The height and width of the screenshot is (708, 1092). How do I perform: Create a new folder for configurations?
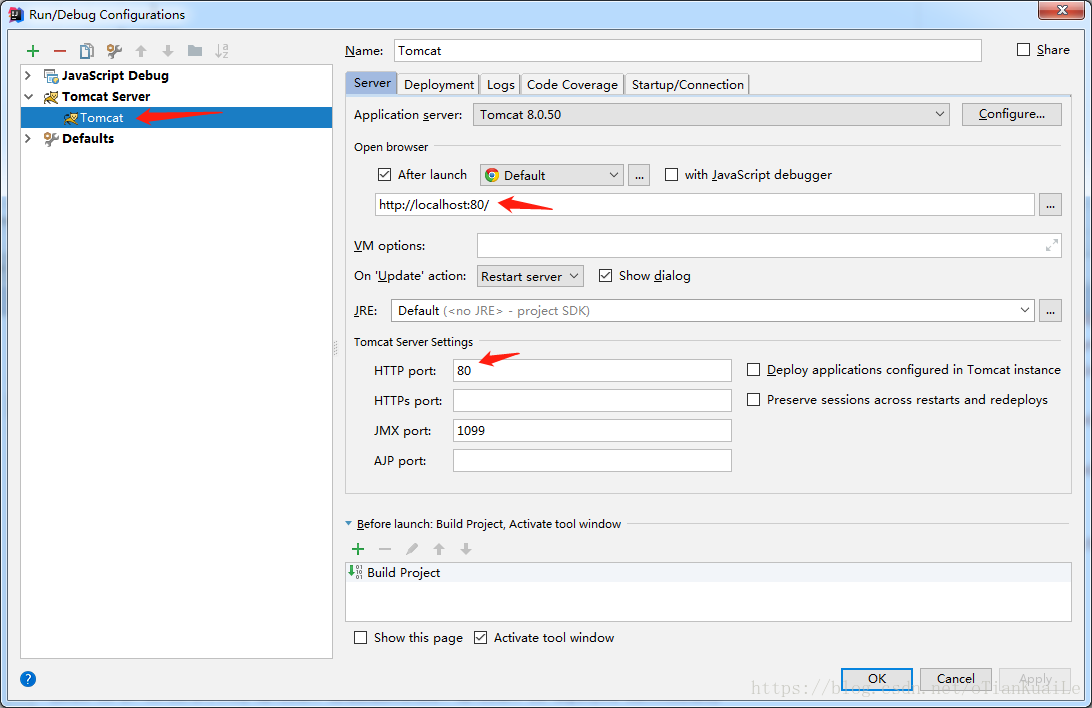tap(195, 51)
